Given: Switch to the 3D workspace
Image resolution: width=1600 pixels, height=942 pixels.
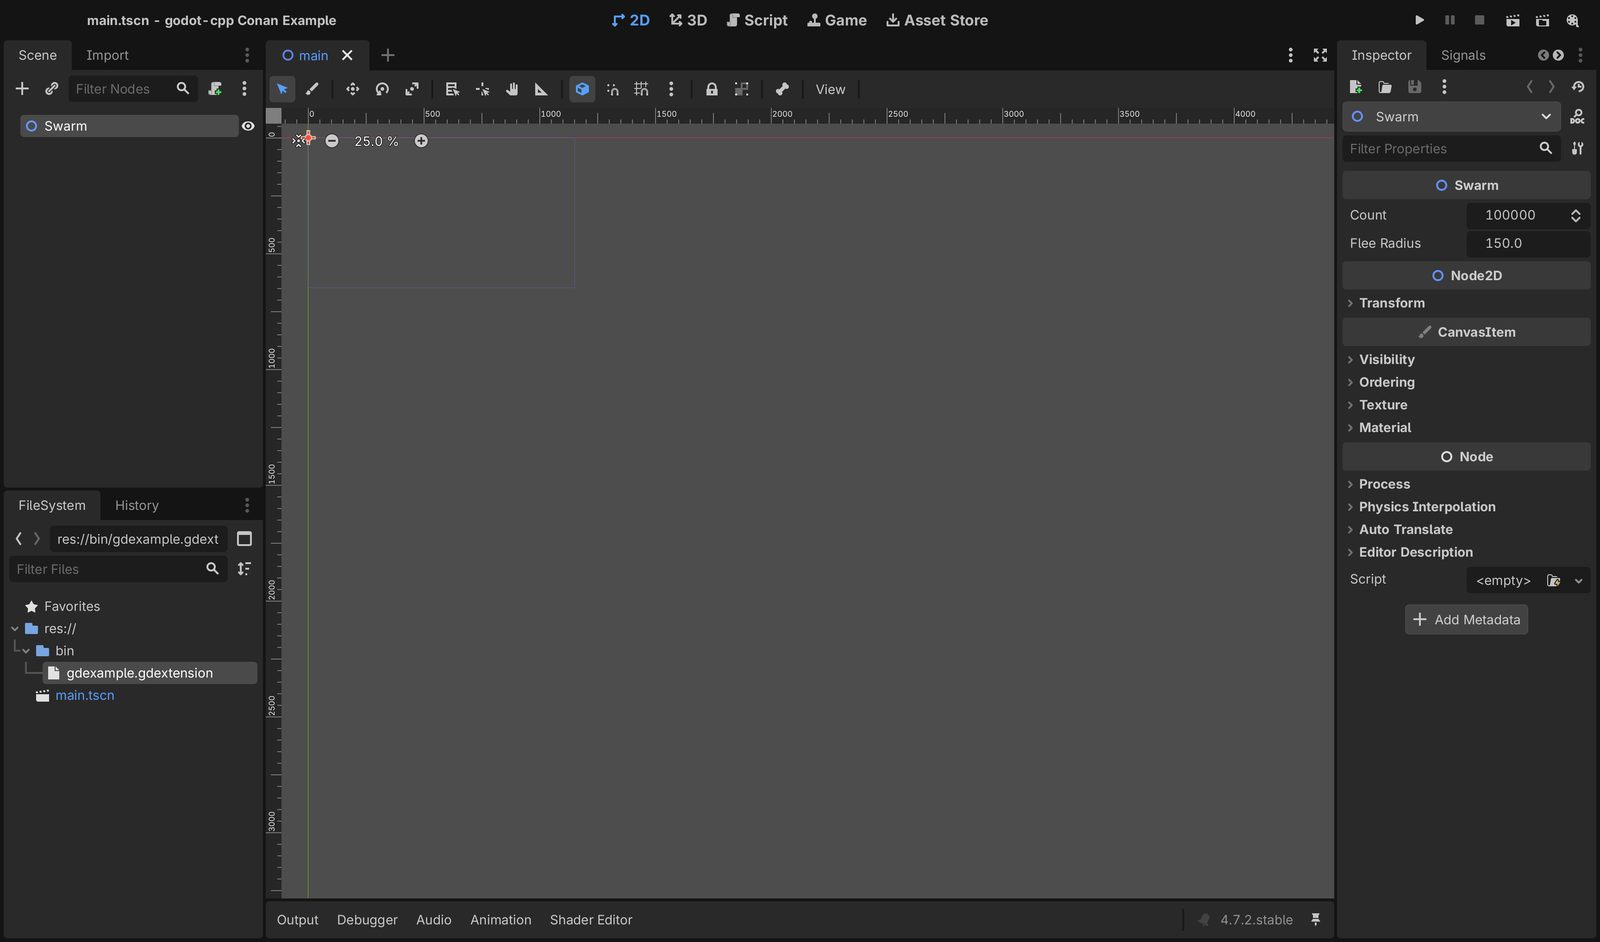Looking at the screenshot, I should click(x=688, y=20).
